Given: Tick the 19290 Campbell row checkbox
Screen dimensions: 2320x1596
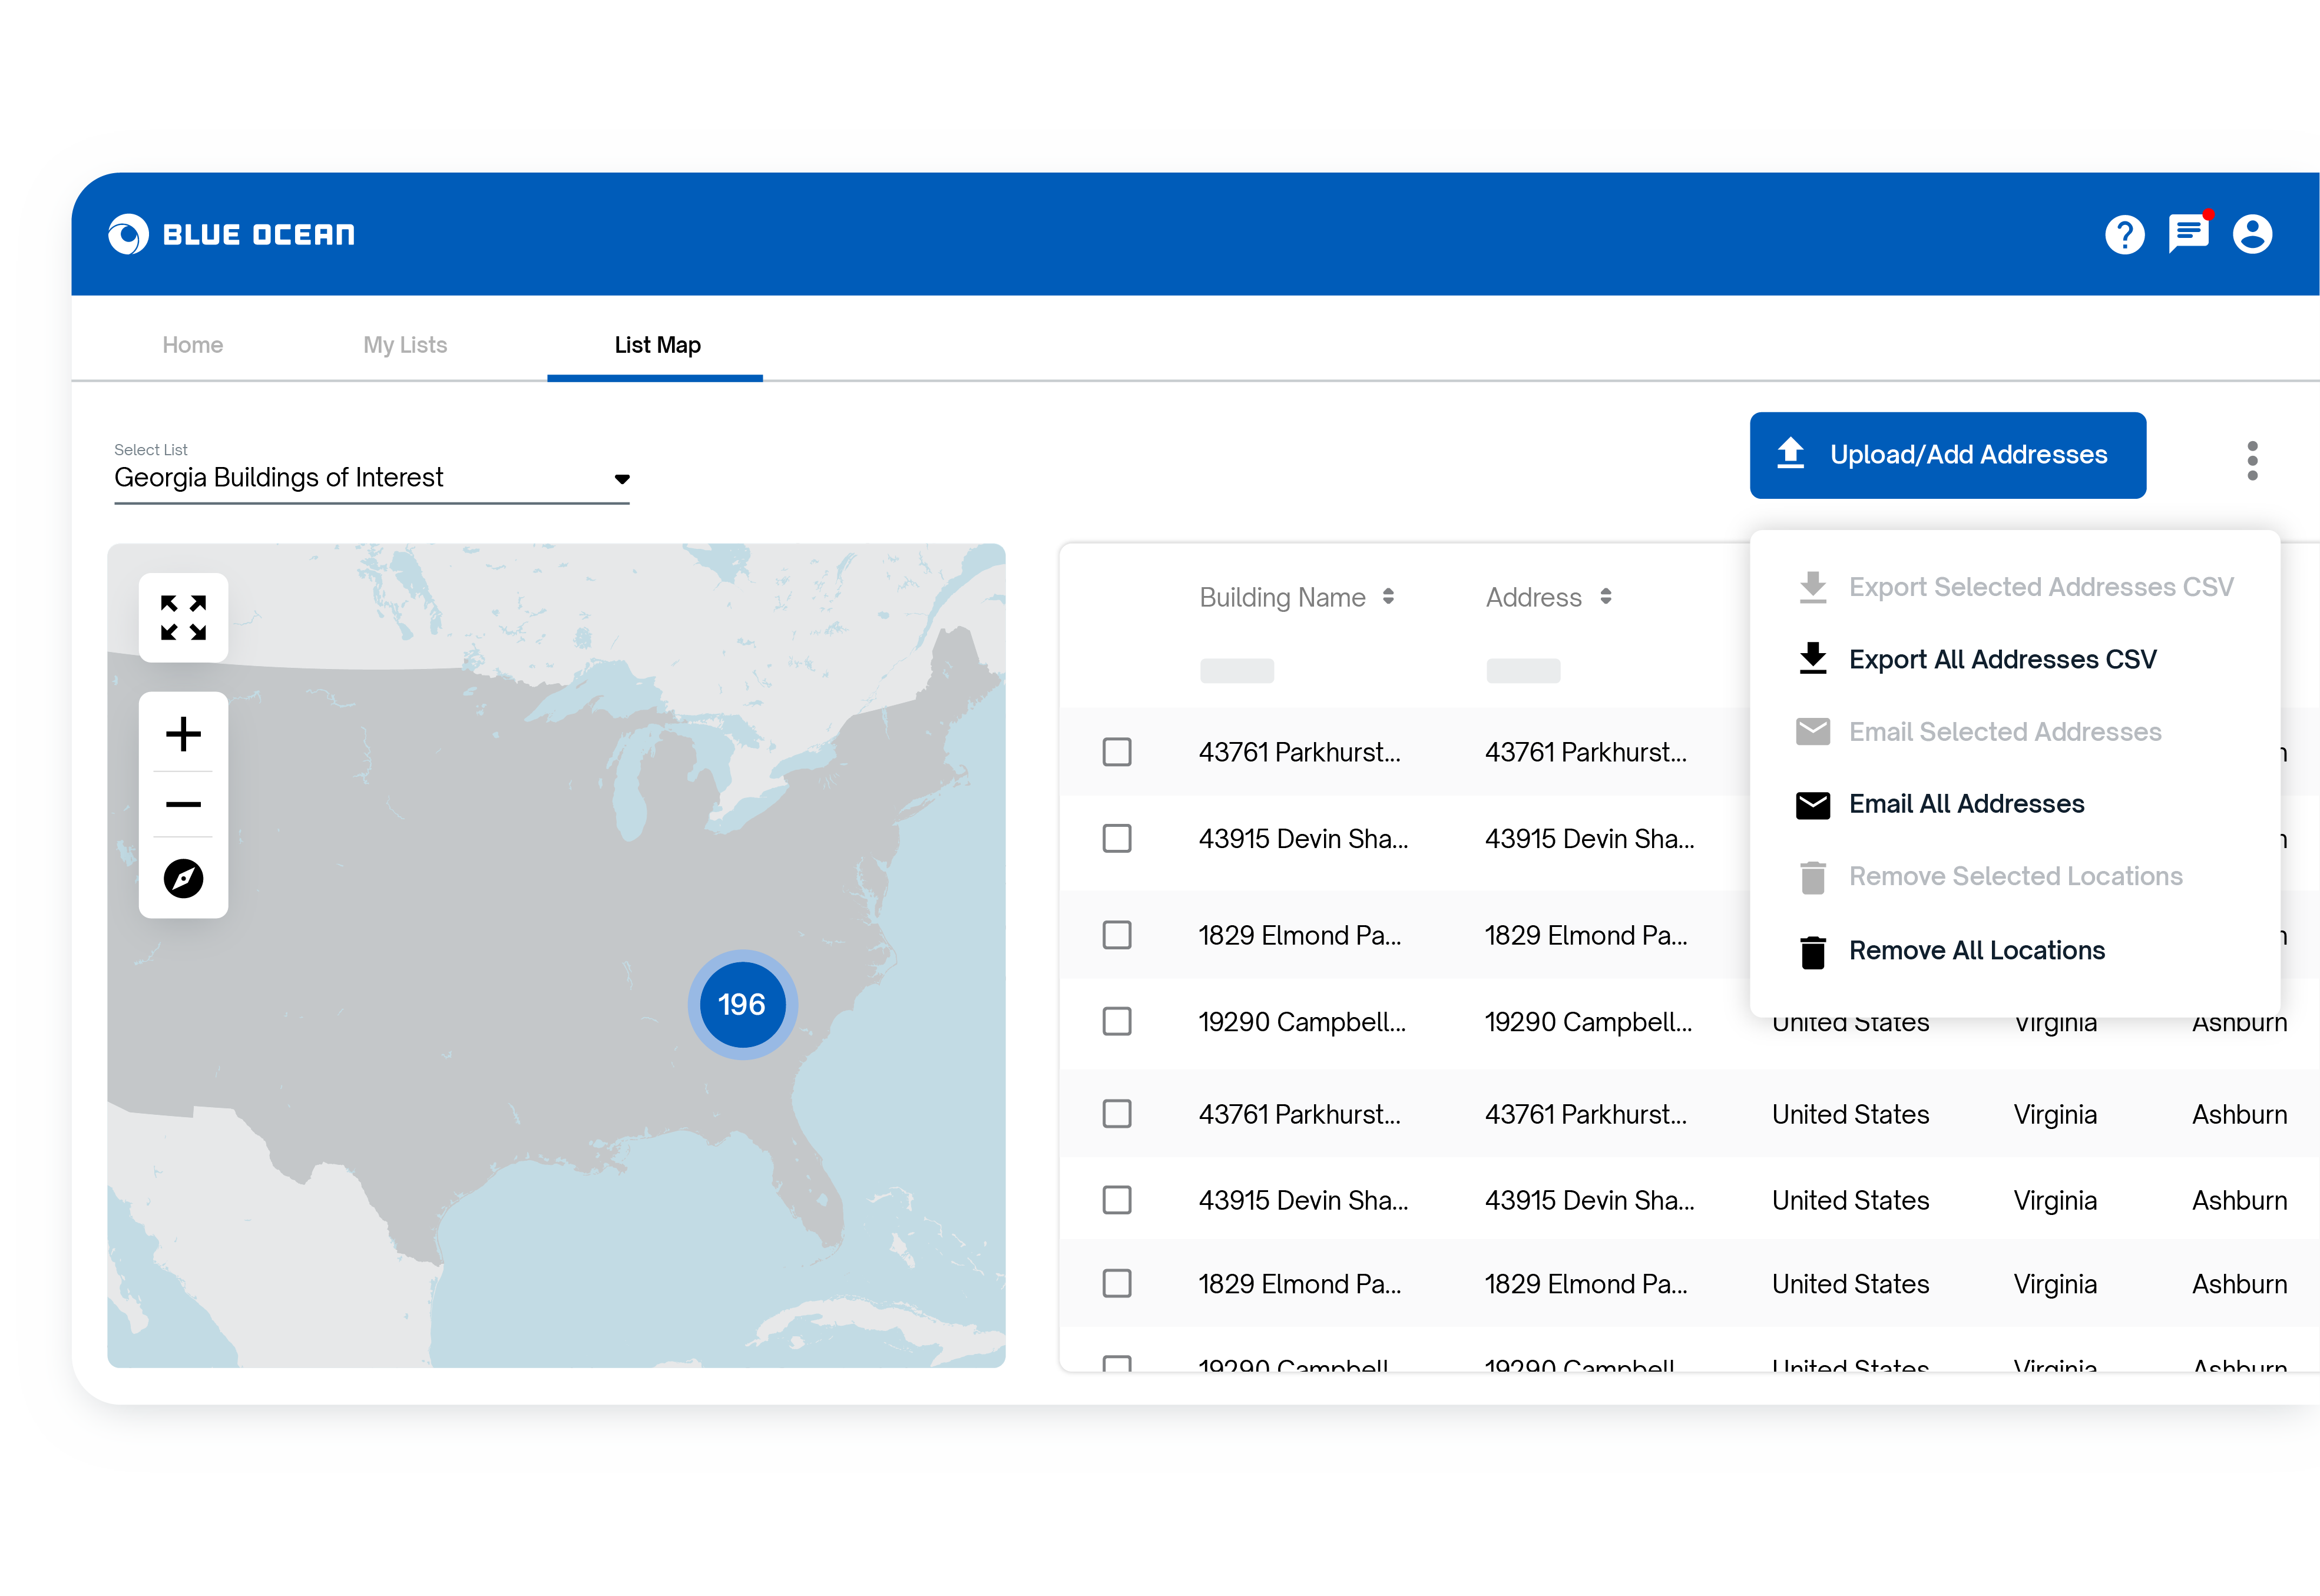Looking at the screenshot, I should pyautogui.click(x=1117, y=1021).
